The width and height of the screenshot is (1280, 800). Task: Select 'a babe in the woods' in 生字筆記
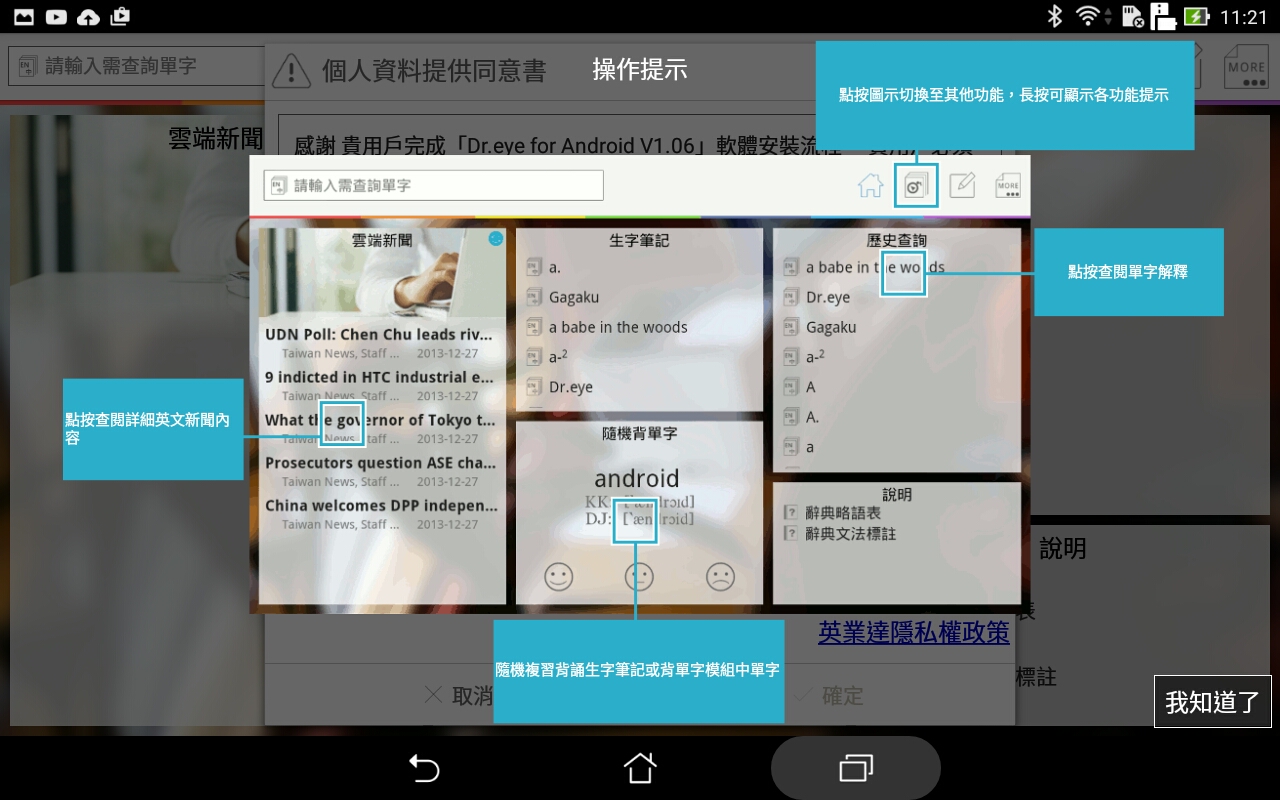[618, 327]
